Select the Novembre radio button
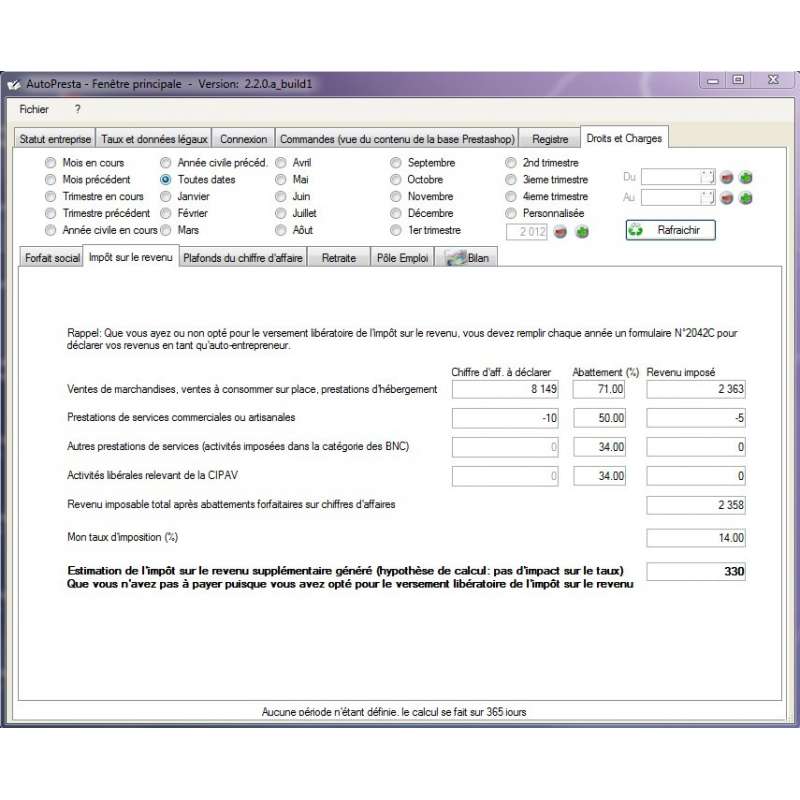 click(396, 196)
